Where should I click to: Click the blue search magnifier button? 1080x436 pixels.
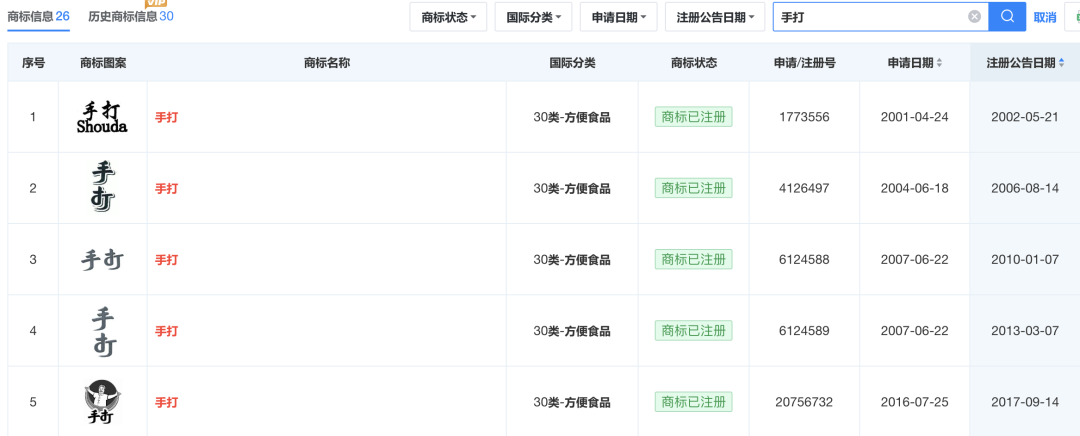(x=1007, y=16)
